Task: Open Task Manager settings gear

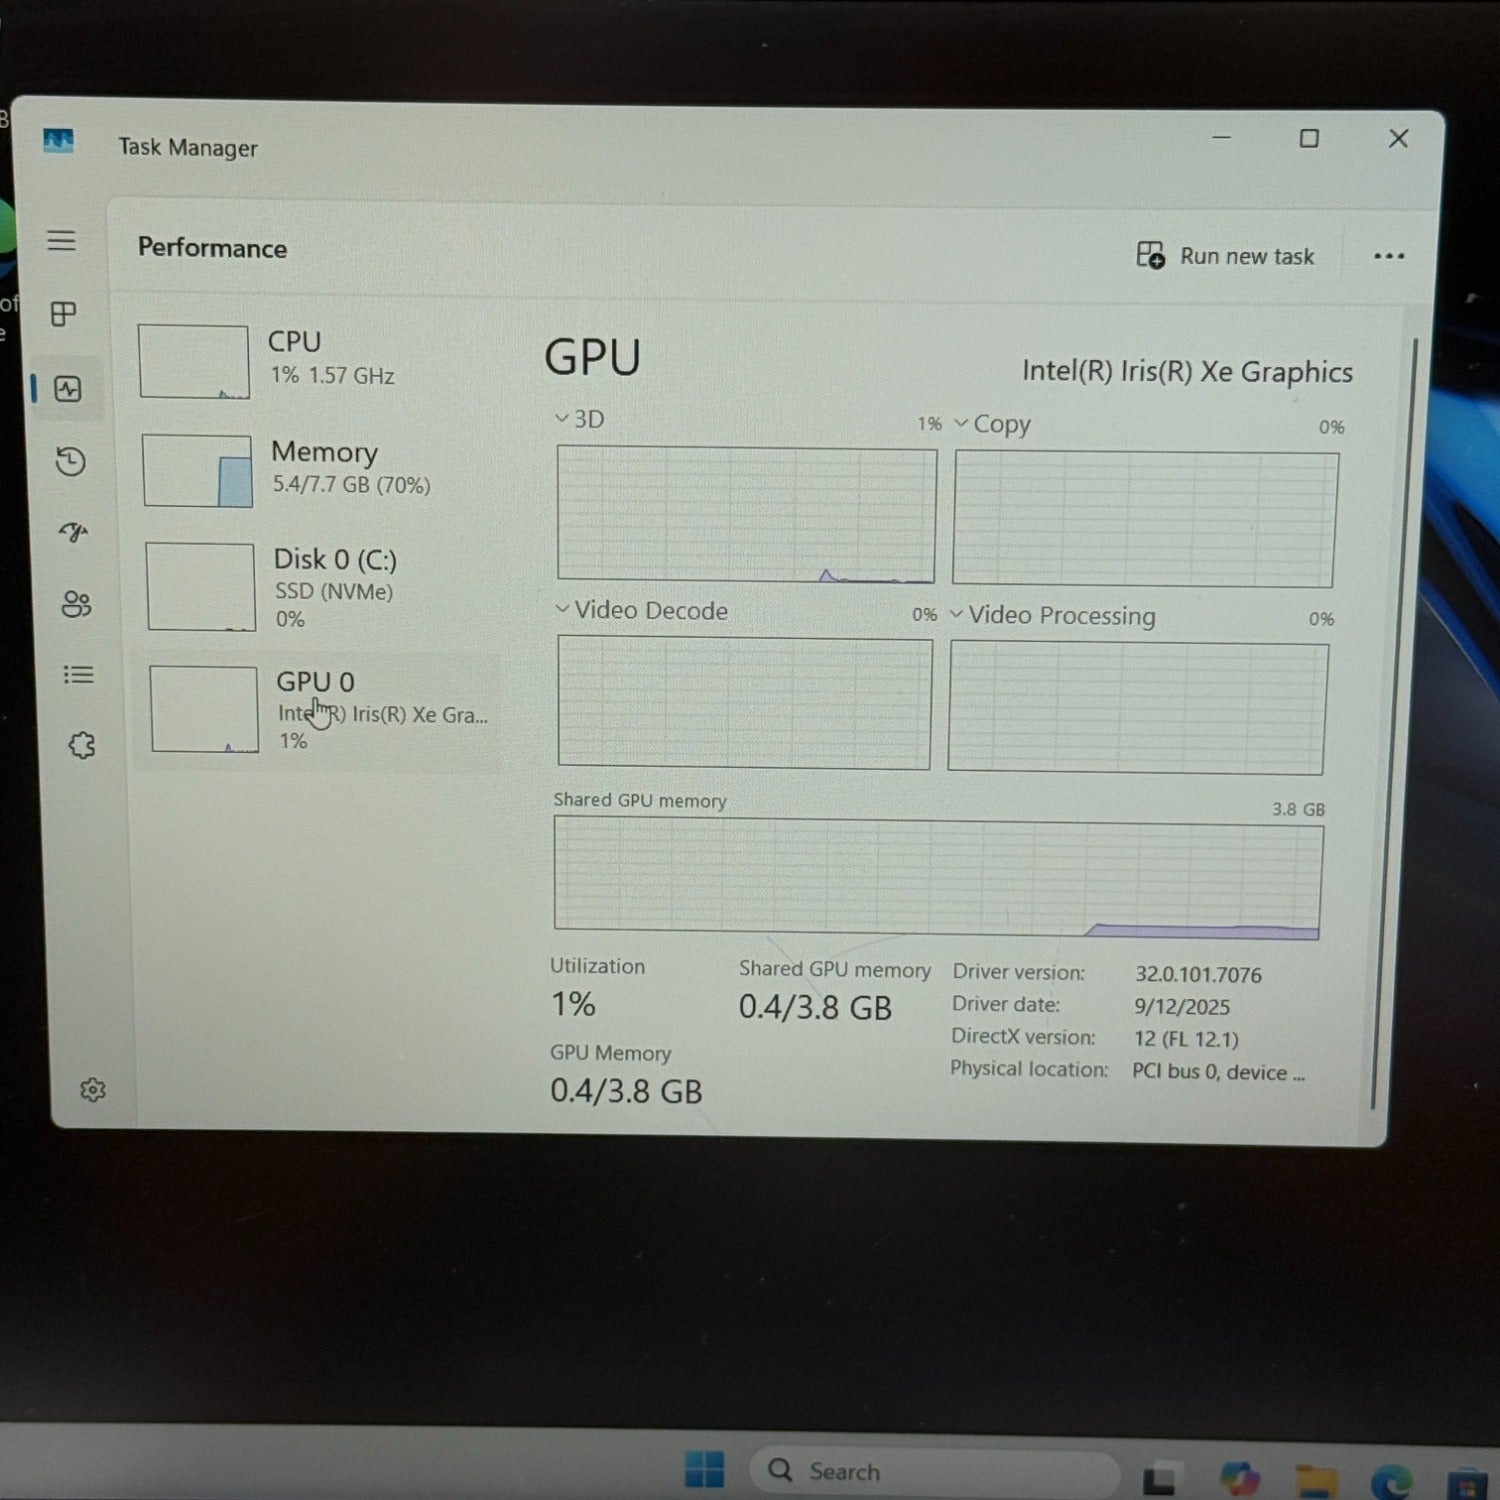Action: pyautogui.click(x=93, y=1090)
